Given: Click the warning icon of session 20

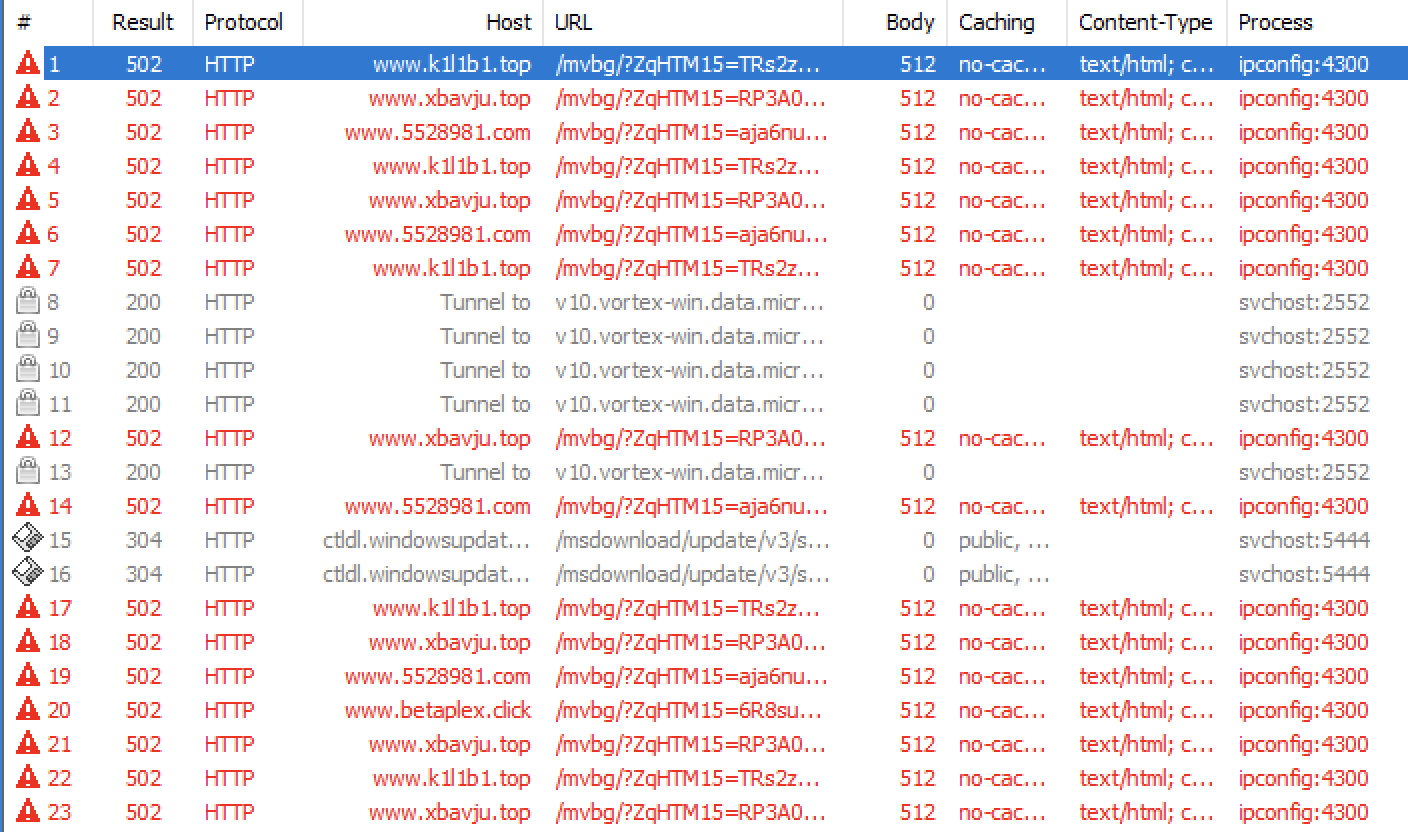Looking at the screenshot, I should [28, 710].
